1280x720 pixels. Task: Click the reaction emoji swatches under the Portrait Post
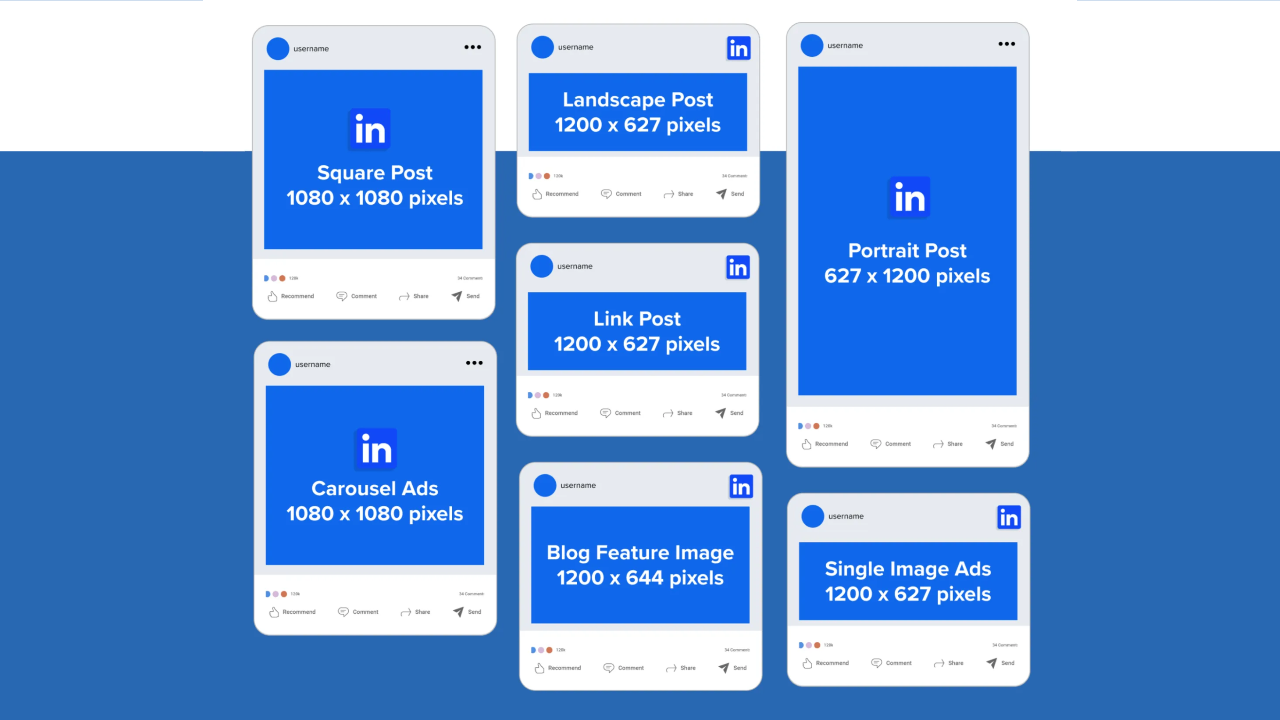click(x=806, y=425)
